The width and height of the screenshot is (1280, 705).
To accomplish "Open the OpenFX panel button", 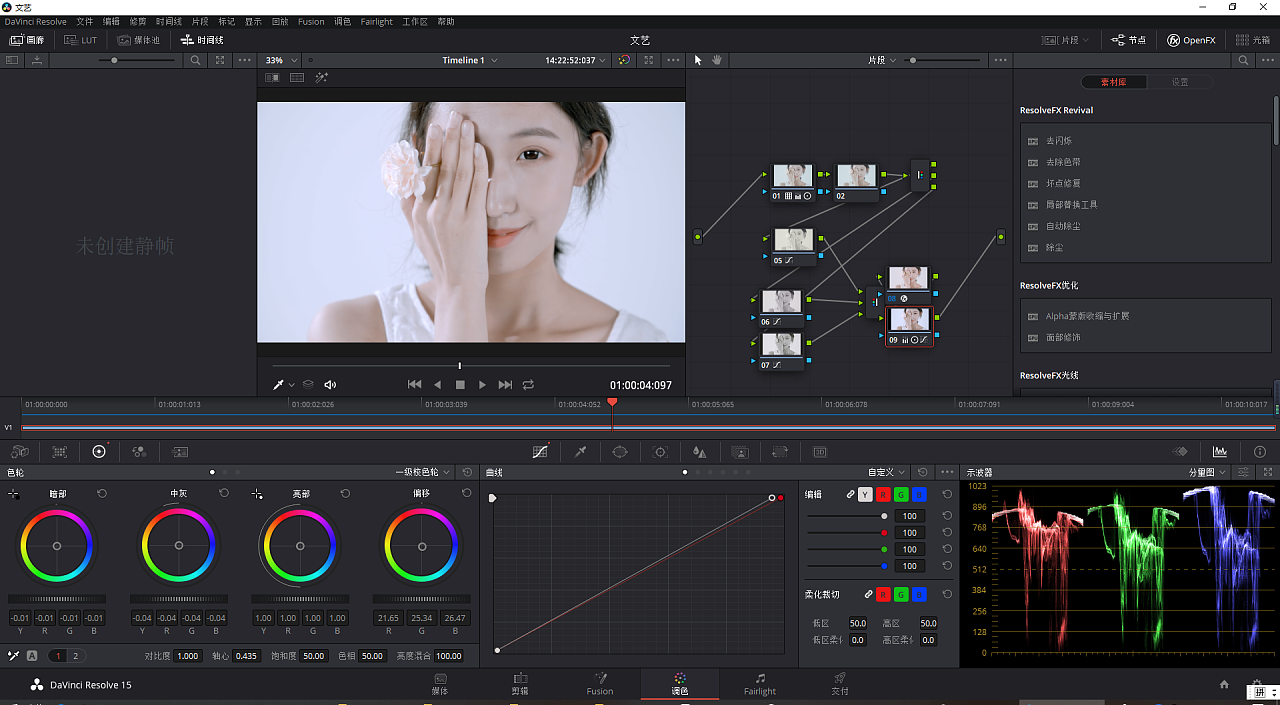I will [1190, 40].
